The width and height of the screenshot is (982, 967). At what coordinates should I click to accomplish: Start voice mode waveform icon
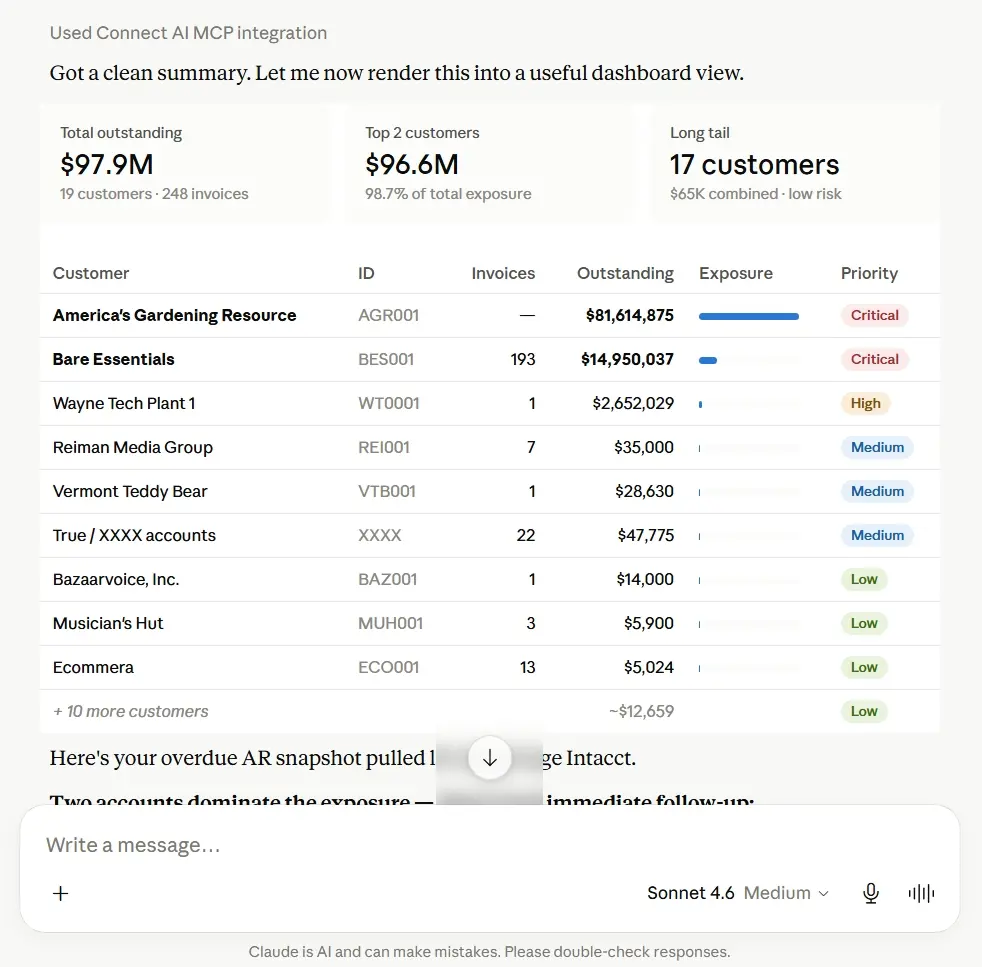[x=921, y=893]
